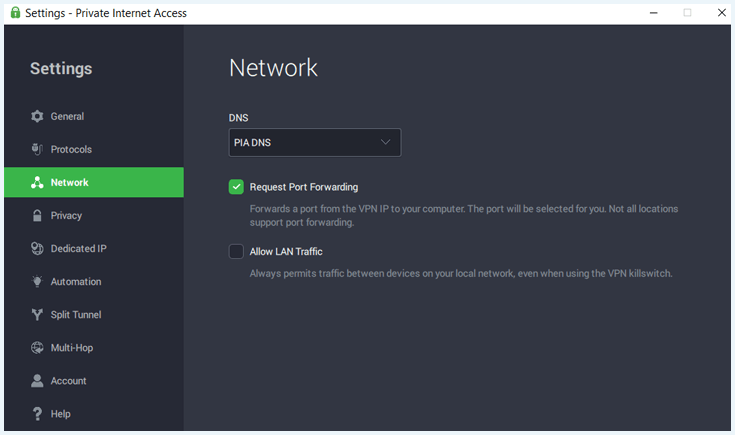735x435 pixels.
Task: Click the Request Port Forwarding label
Action: coord(304,187)
